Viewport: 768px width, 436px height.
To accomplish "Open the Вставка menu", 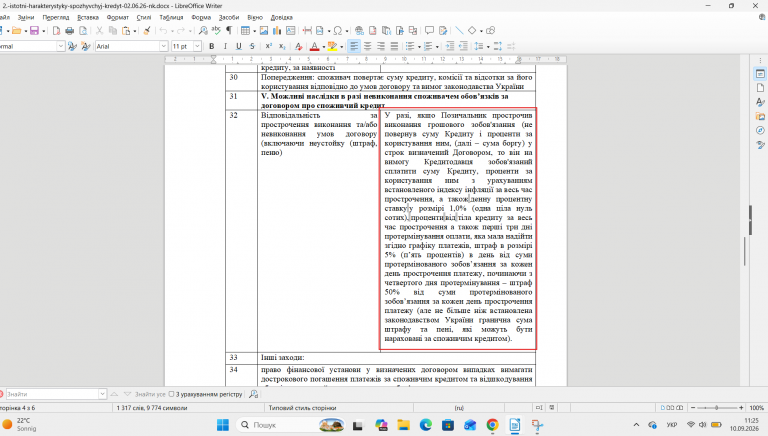I will (x=88, y=17).
